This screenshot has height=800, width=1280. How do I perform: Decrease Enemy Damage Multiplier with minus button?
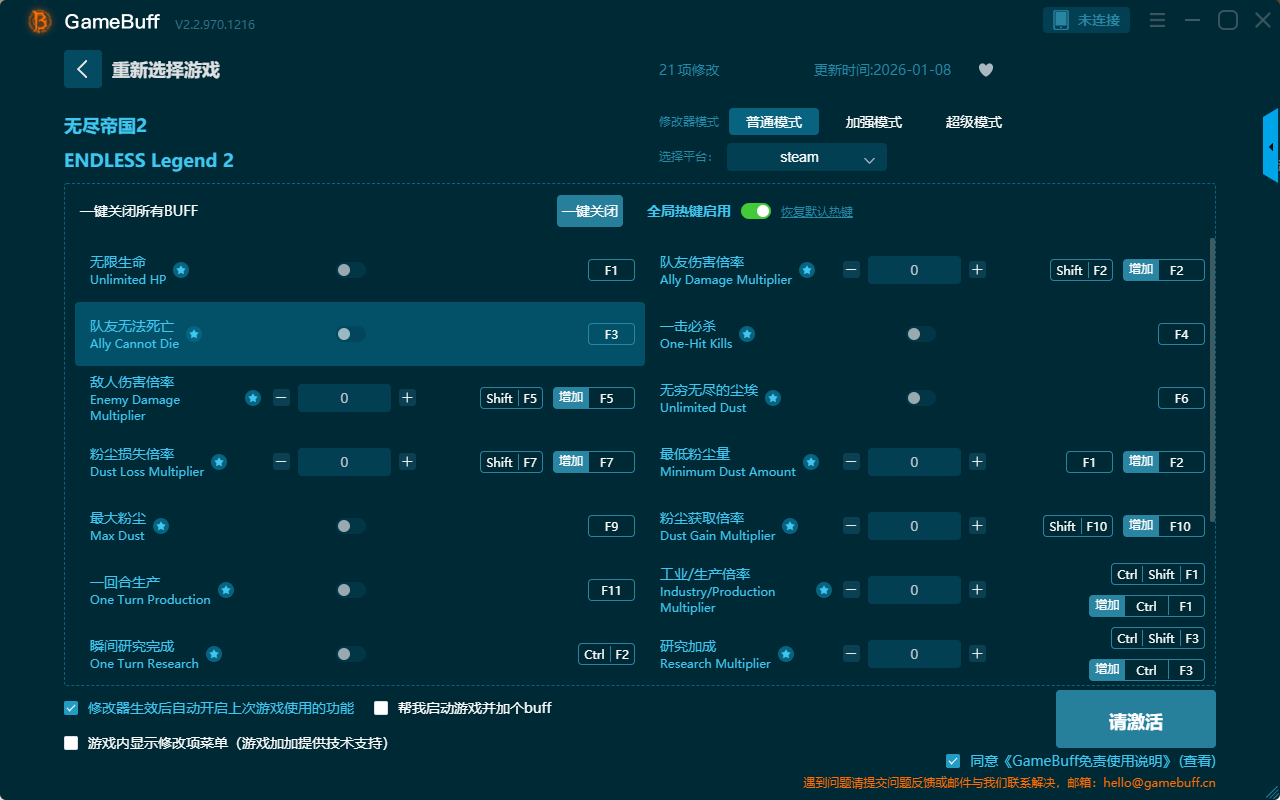pos(281,398)
